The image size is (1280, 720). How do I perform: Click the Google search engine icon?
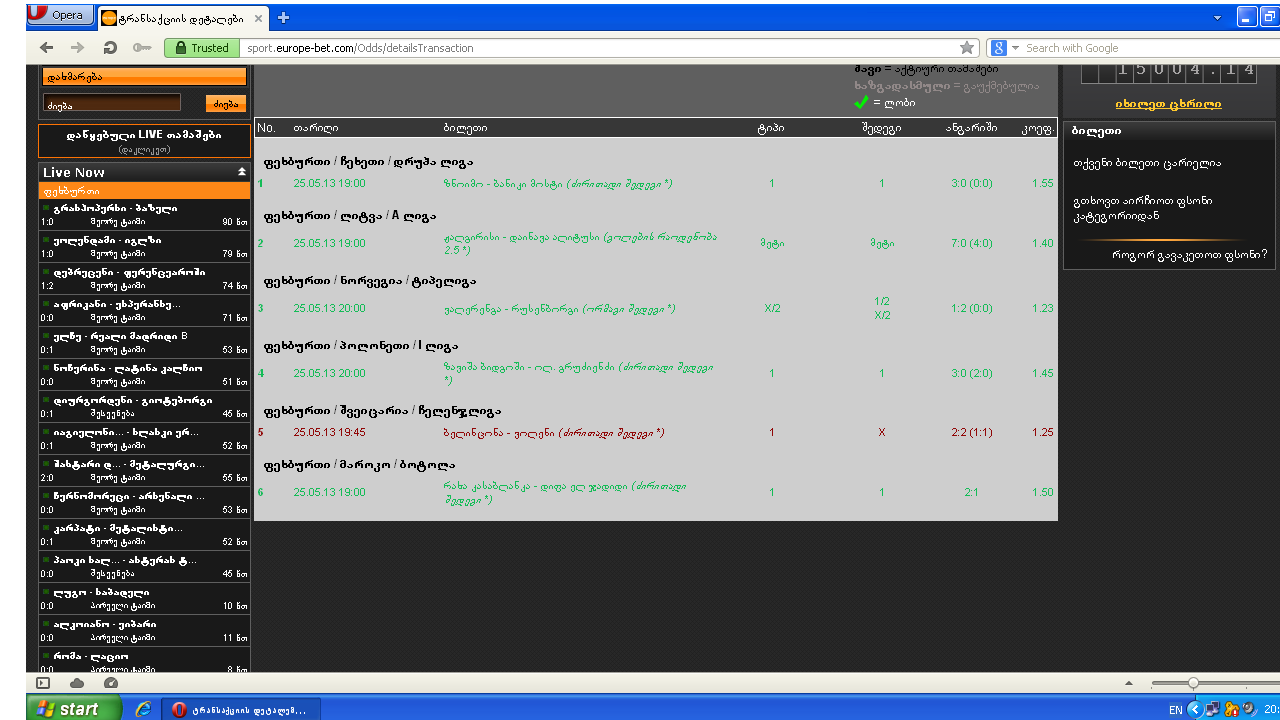pyautogui.click(x=997, y=48)
